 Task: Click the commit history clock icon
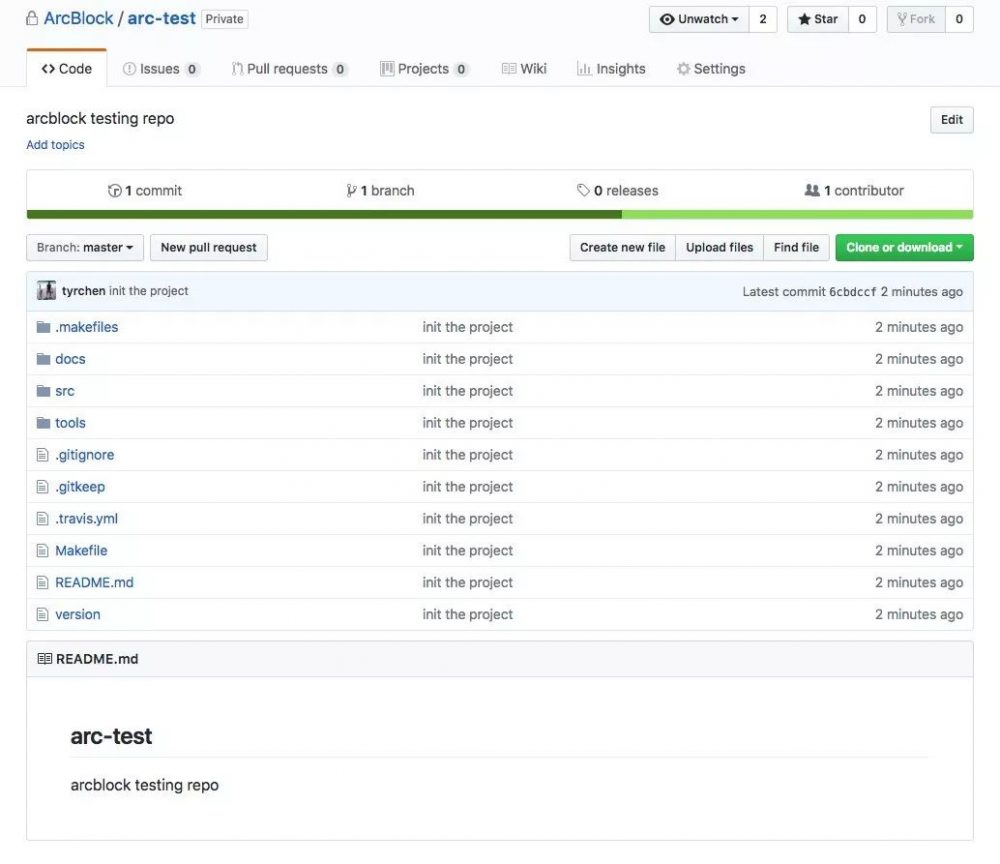click(115, 191)
